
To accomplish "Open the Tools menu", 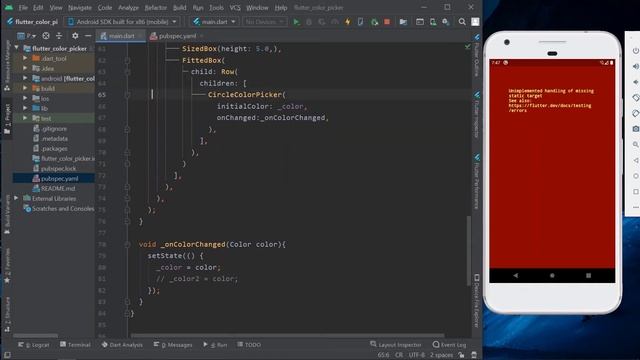I will pyautogui.click(x=216, y=8).
